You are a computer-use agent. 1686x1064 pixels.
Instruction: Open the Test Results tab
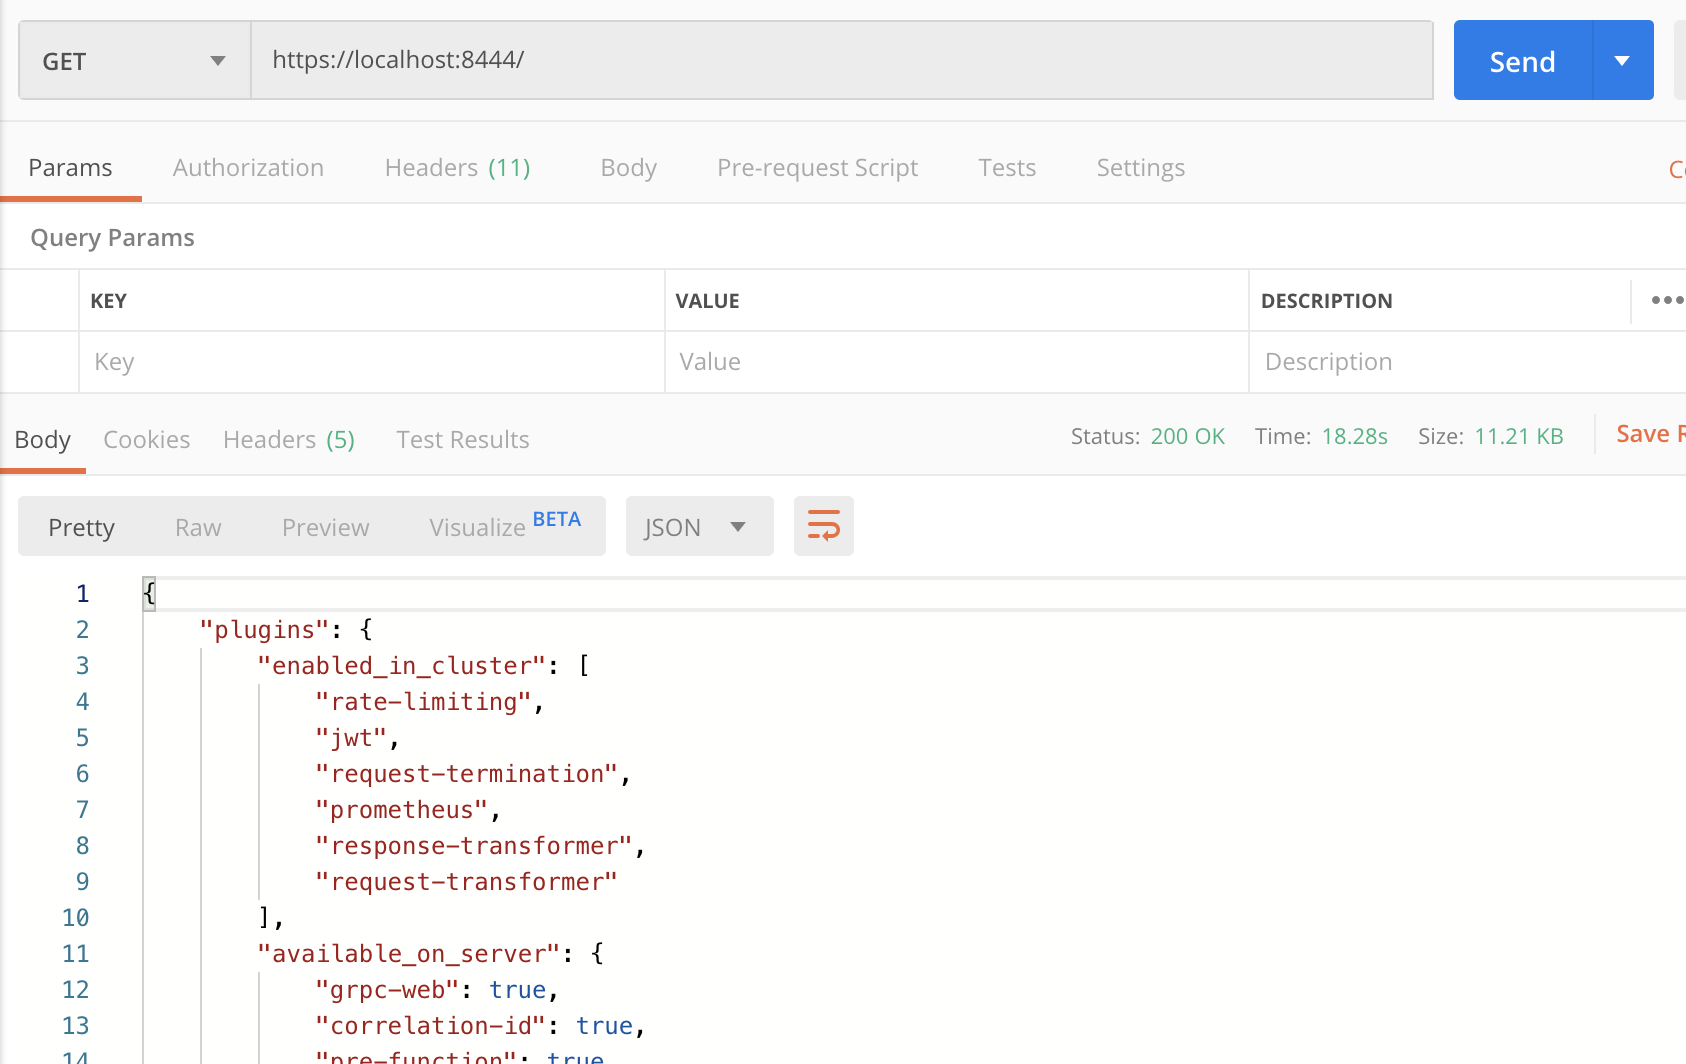coord(462,439)
